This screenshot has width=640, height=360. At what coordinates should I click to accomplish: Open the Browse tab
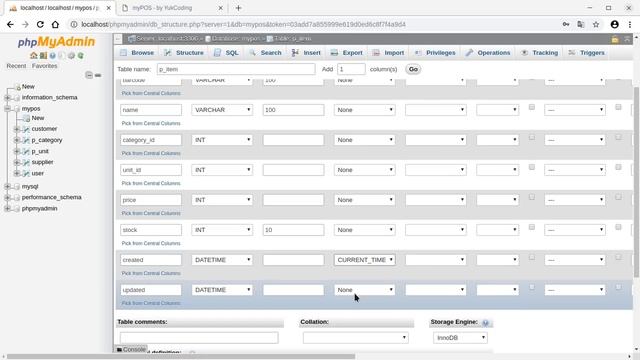coord(137,53)
